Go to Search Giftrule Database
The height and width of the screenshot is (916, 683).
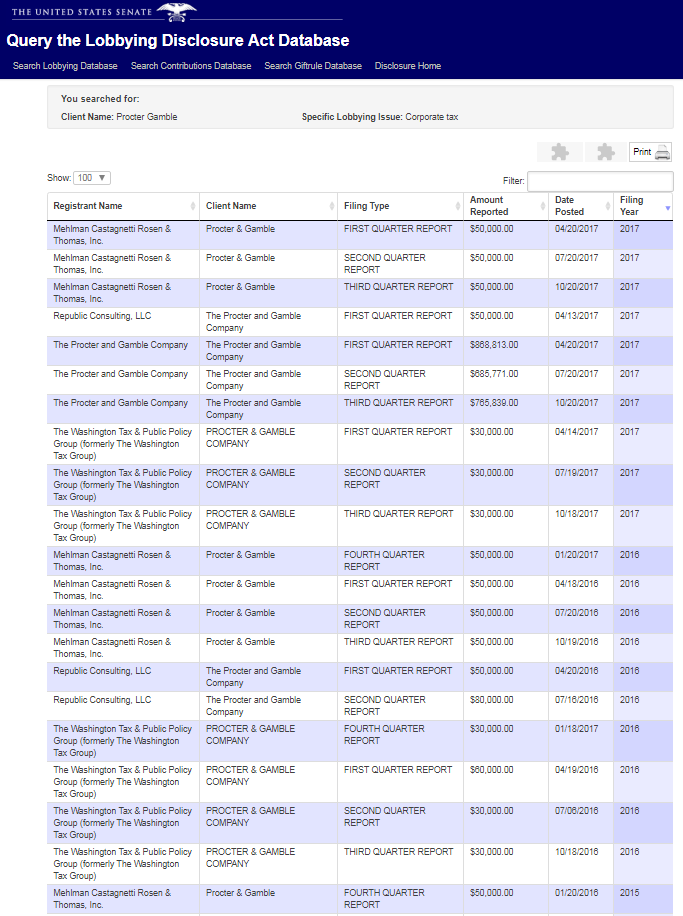(313, 66)
